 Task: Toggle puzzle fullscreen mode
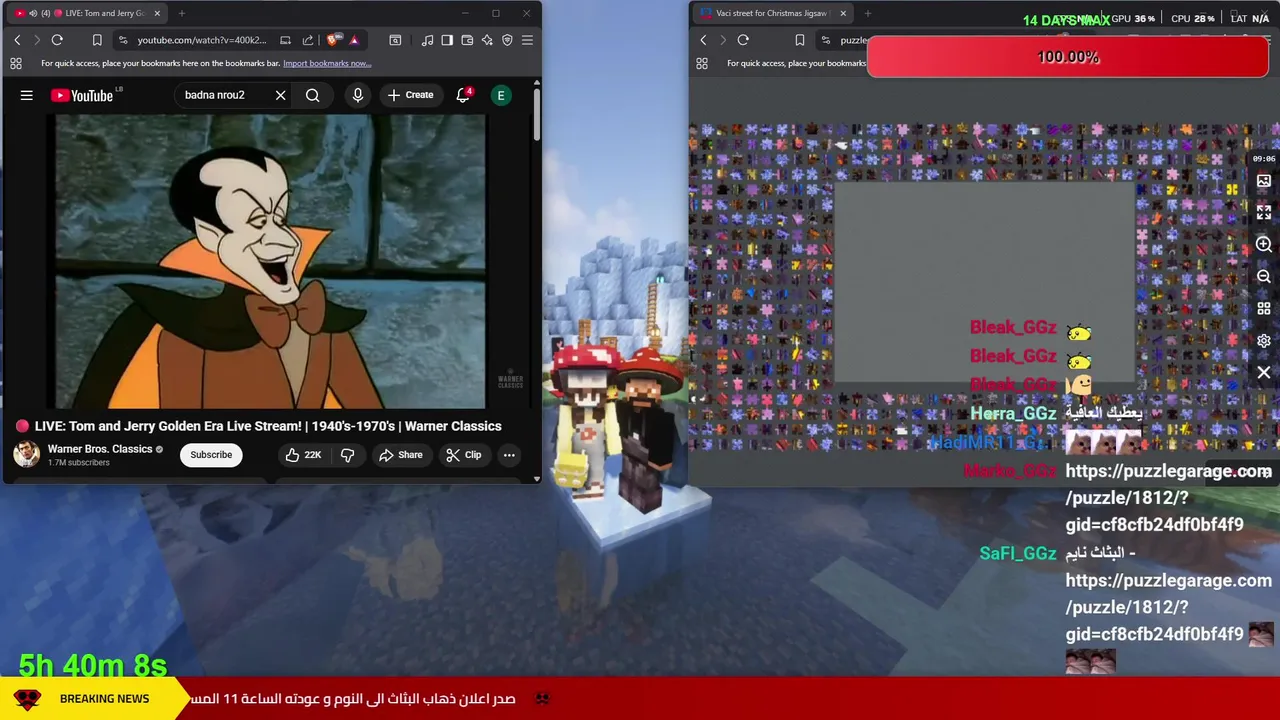click(x=1264, y=213)
